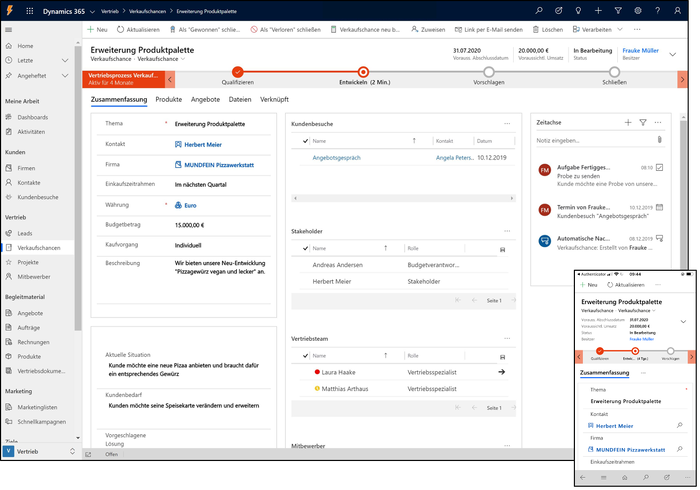Click arrow icon in Laura Haake row
The height and width of the screenshot is (490, 700).
(502, 372)
